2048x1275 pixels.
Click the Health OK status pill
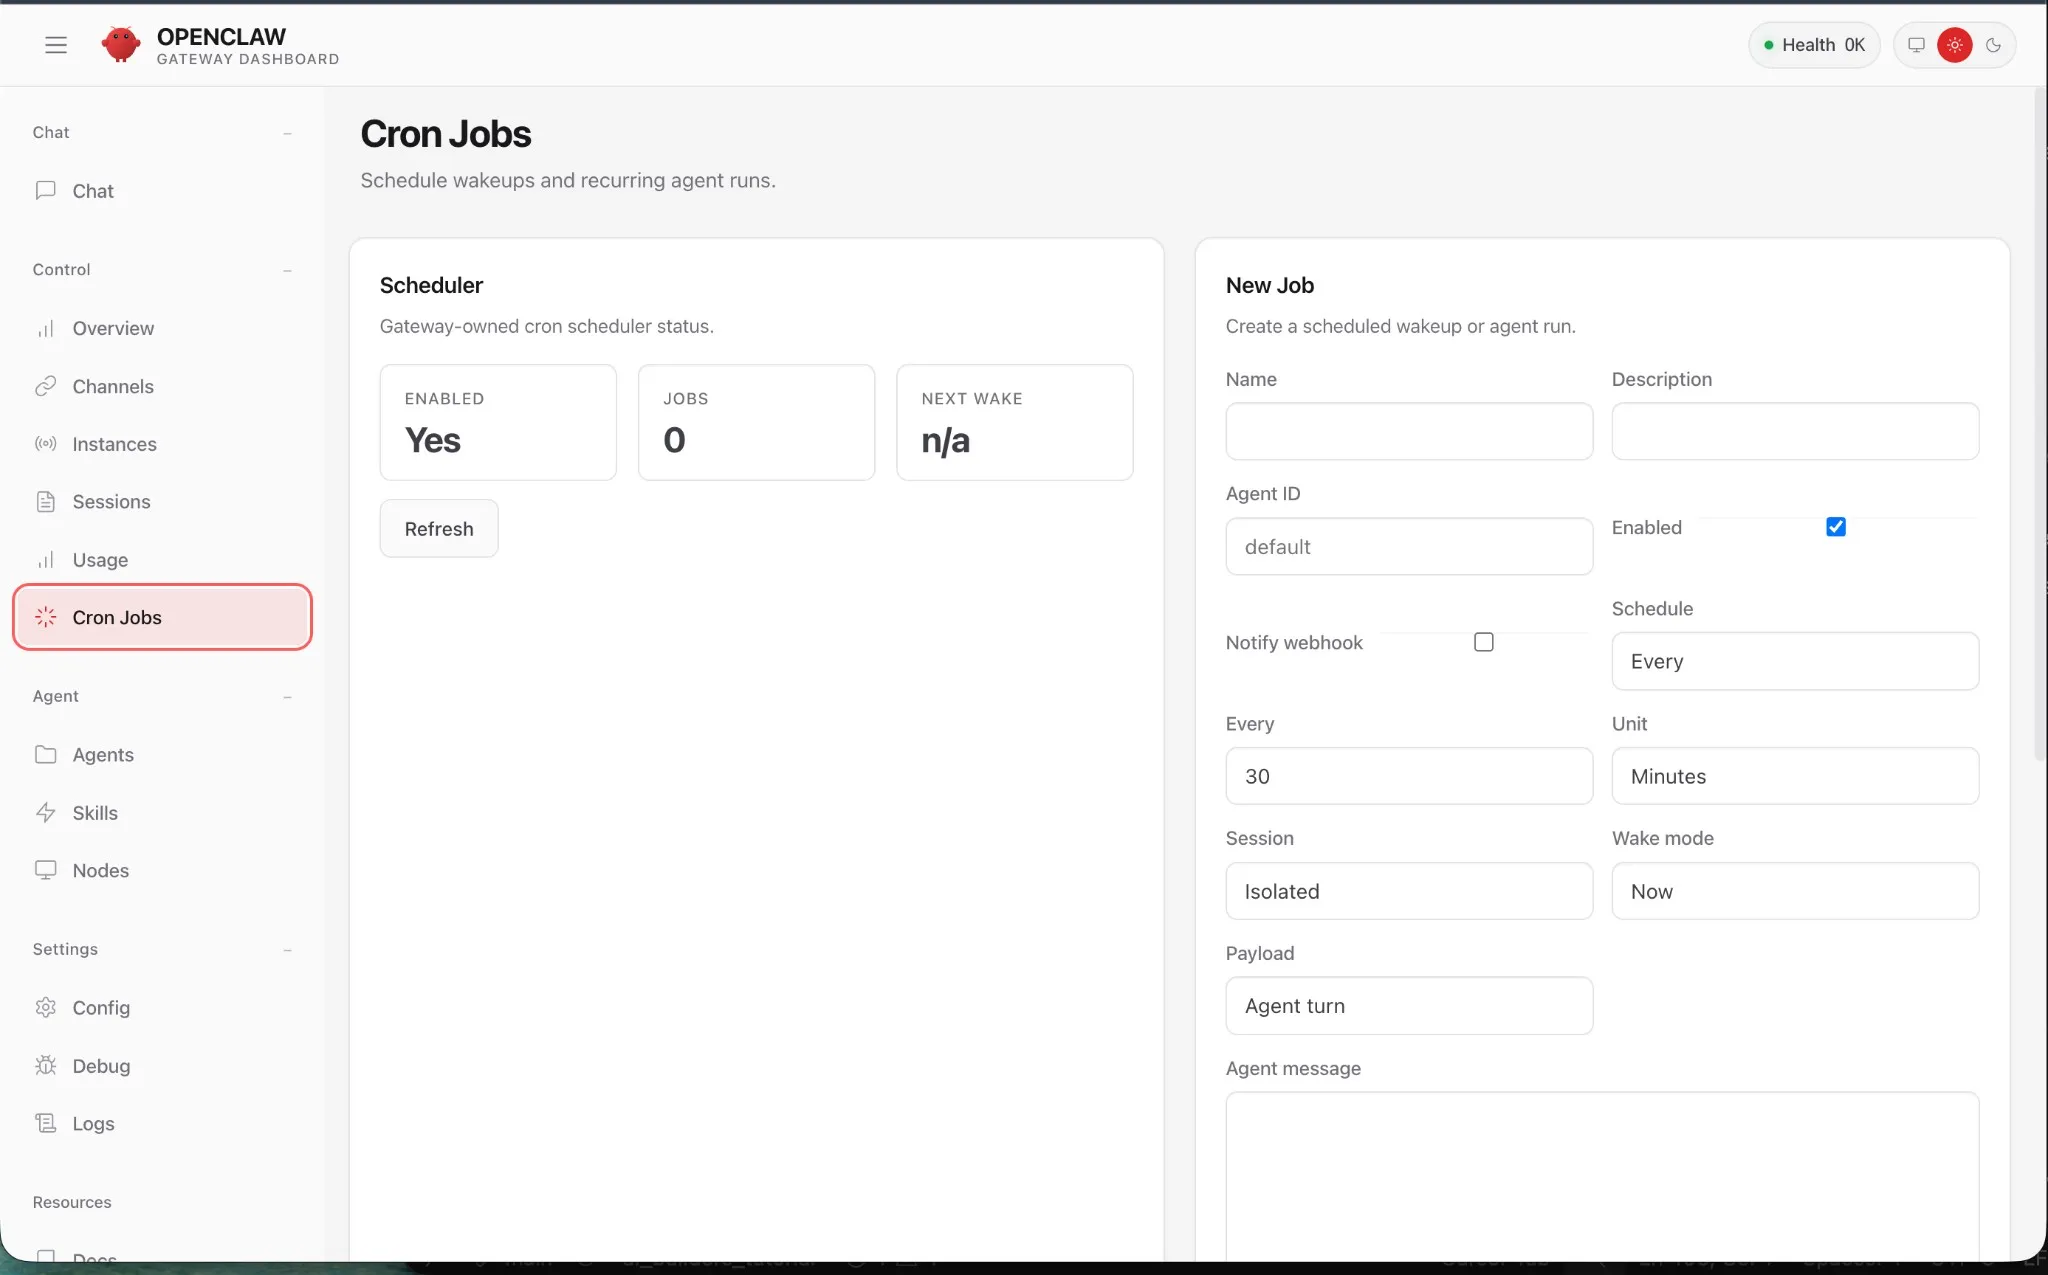coord(1814,45)
